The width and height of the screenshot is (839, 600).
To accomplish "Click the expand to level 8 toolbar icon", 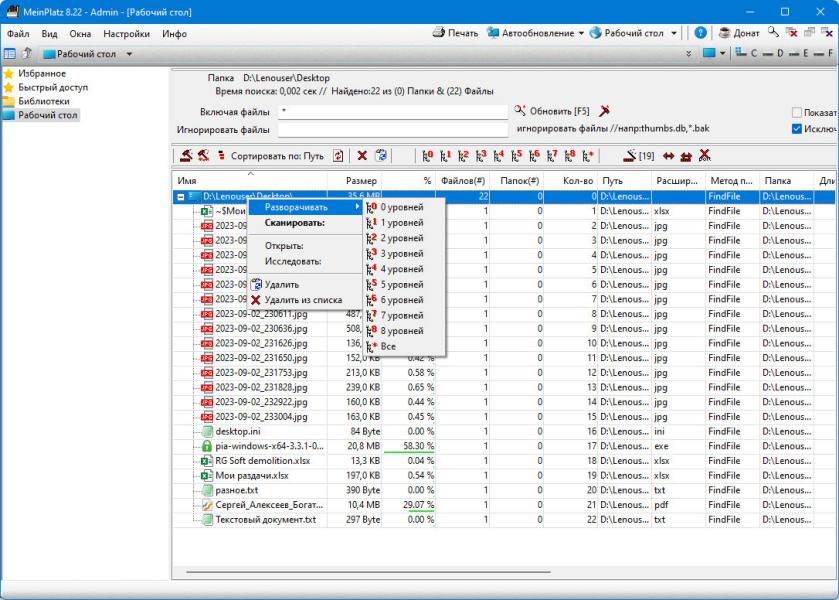I will (570, 156).
